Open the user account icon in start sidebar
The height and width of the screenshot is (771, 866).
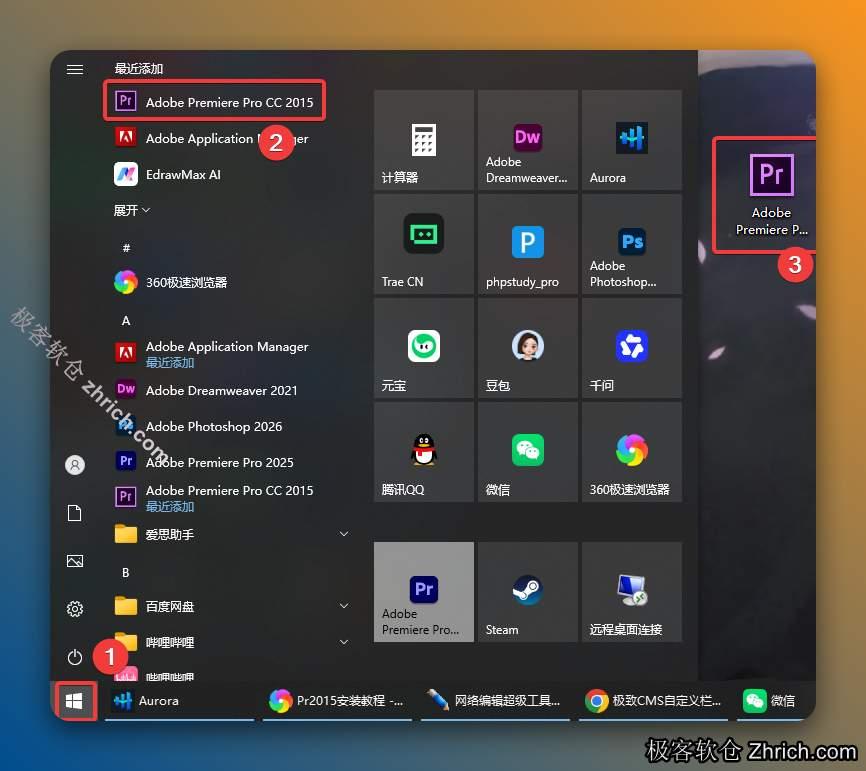(x=75, y=465)
